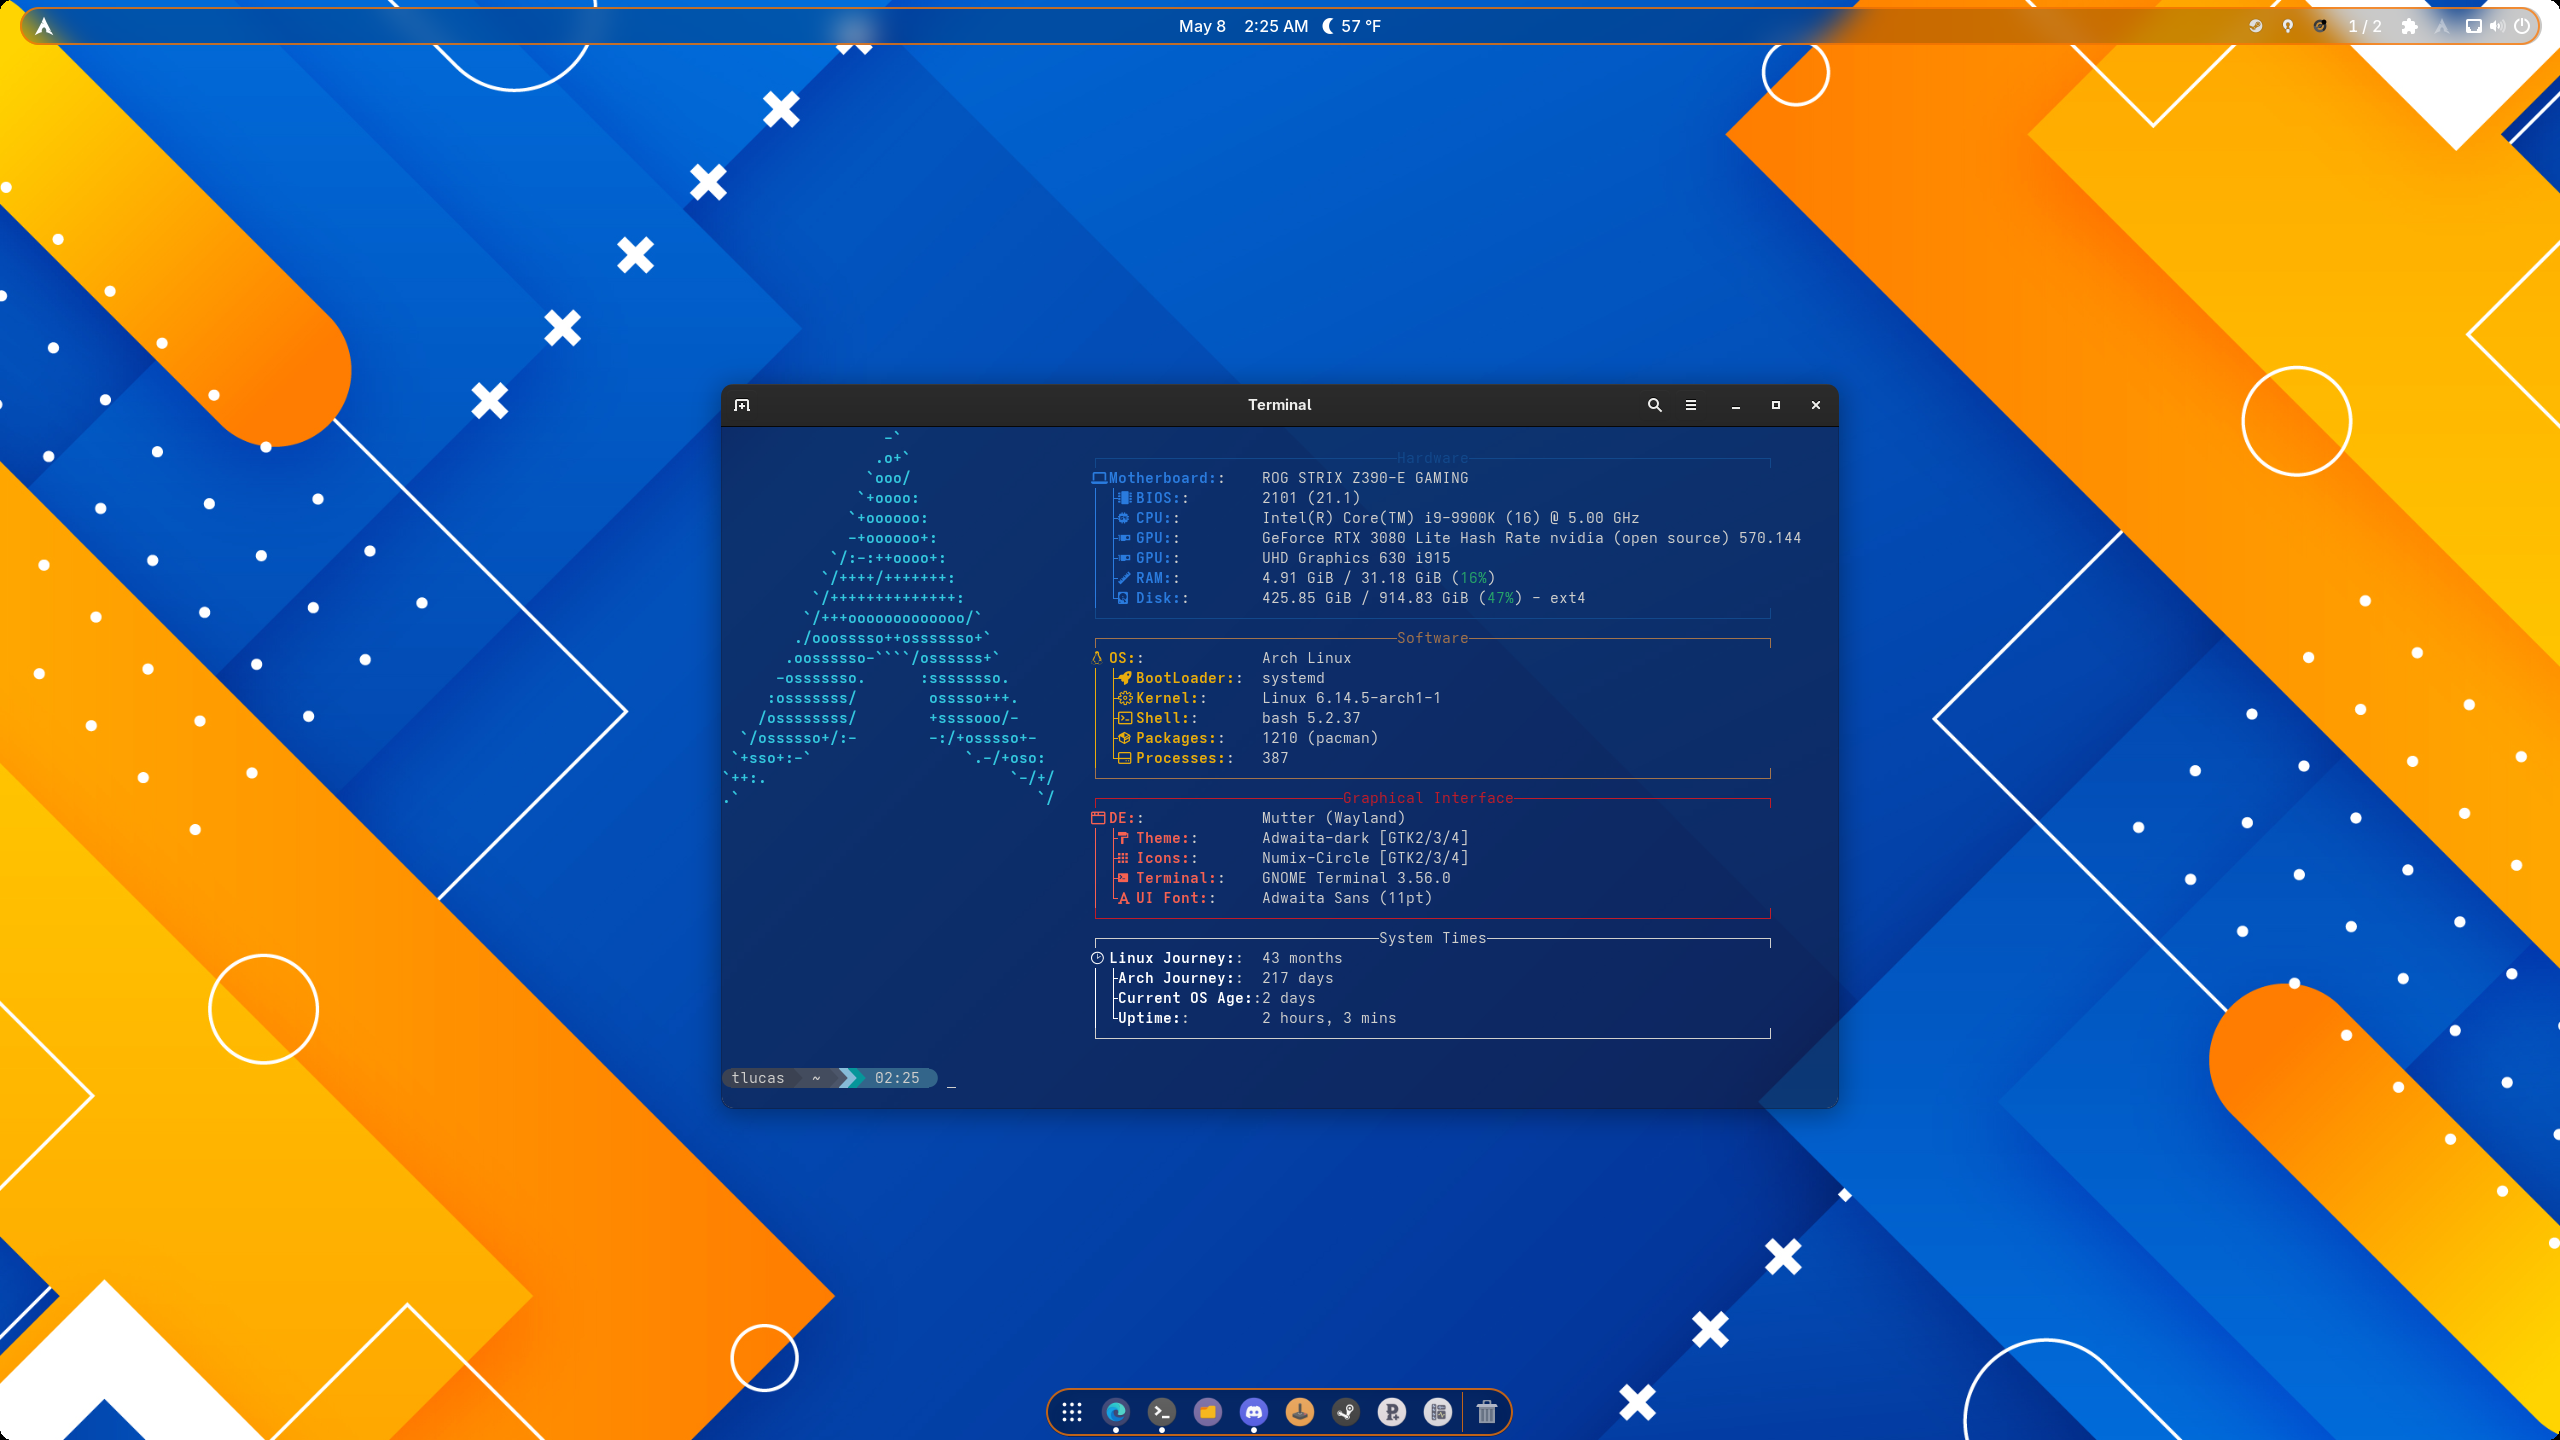This screenshot has width=2560, height=1440.
Task: Switch workspace via the 1 / 2 indicator
Action: coord(2365,26)
